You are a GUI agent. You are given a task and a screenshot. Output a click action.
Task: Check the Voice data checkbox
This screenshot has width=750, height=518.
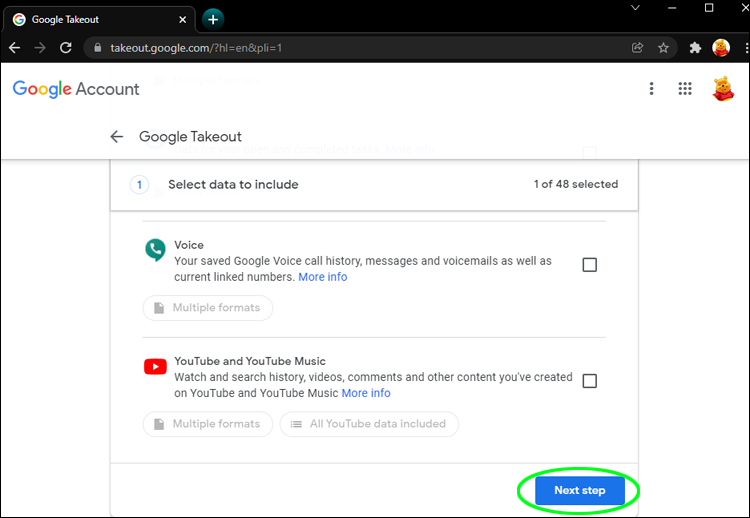tap(589, 265)
